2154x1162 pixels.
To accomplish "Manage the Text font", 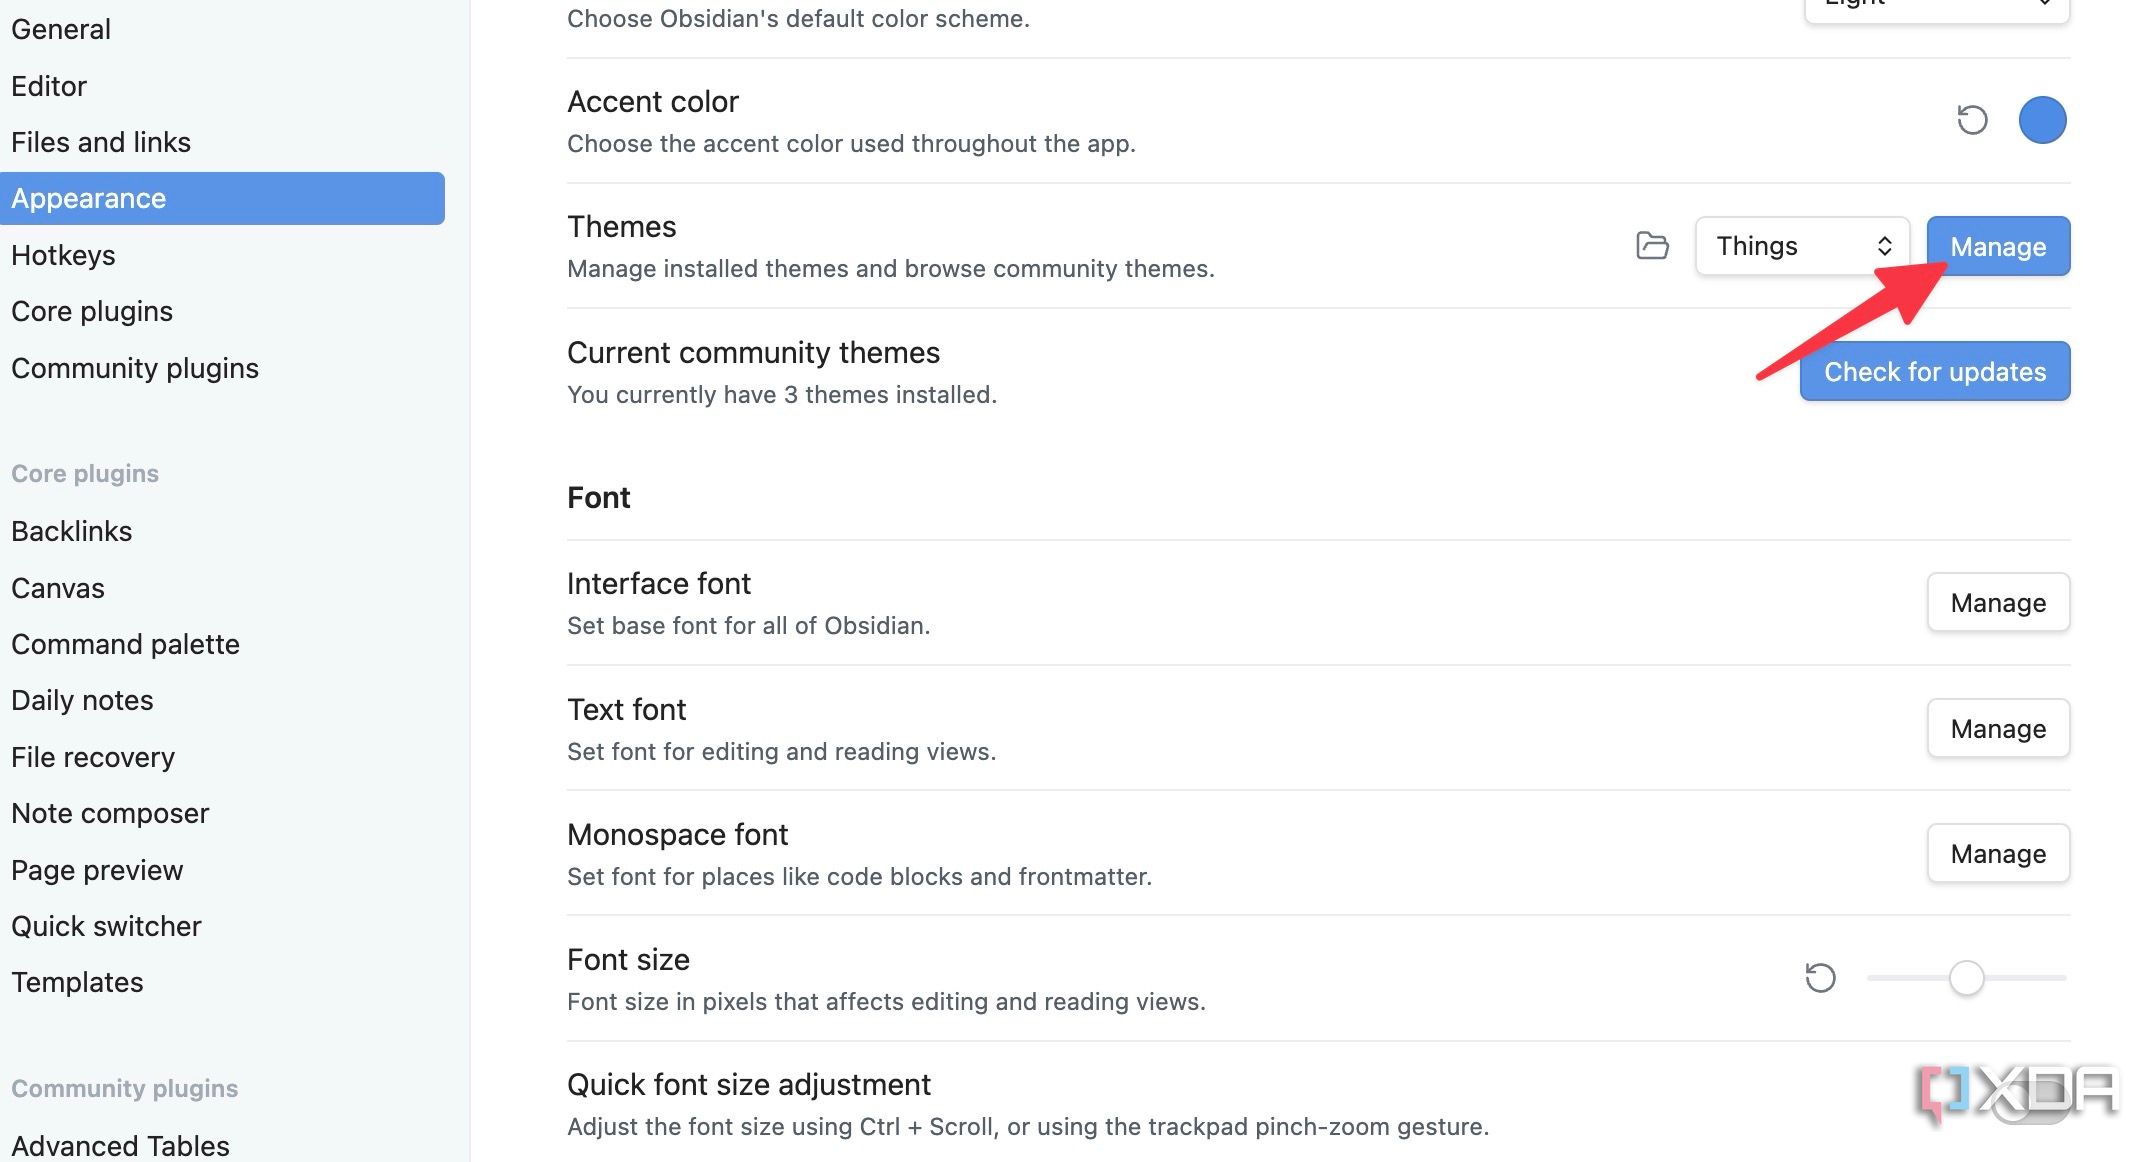I will 1998,729.
